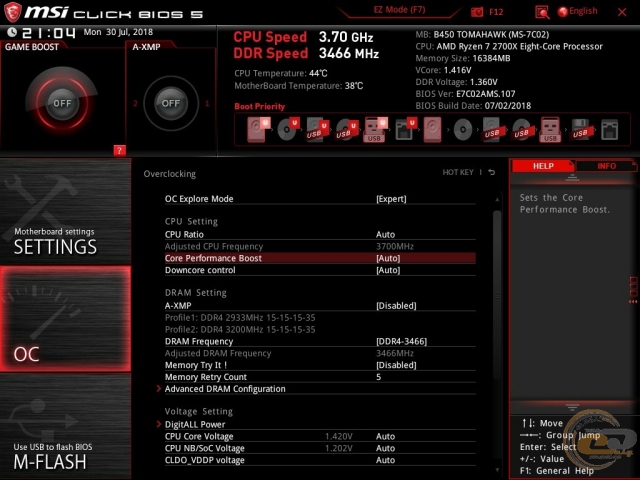Click the Overclocking page title

(x=169, y=174)
